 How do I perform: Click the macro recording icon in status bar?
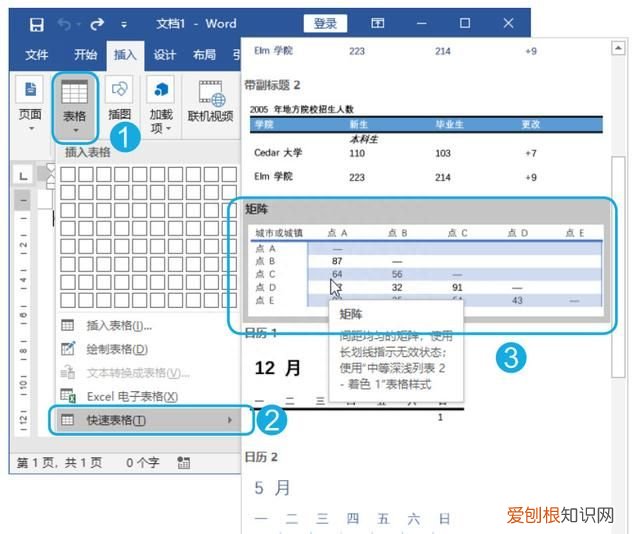184,463
